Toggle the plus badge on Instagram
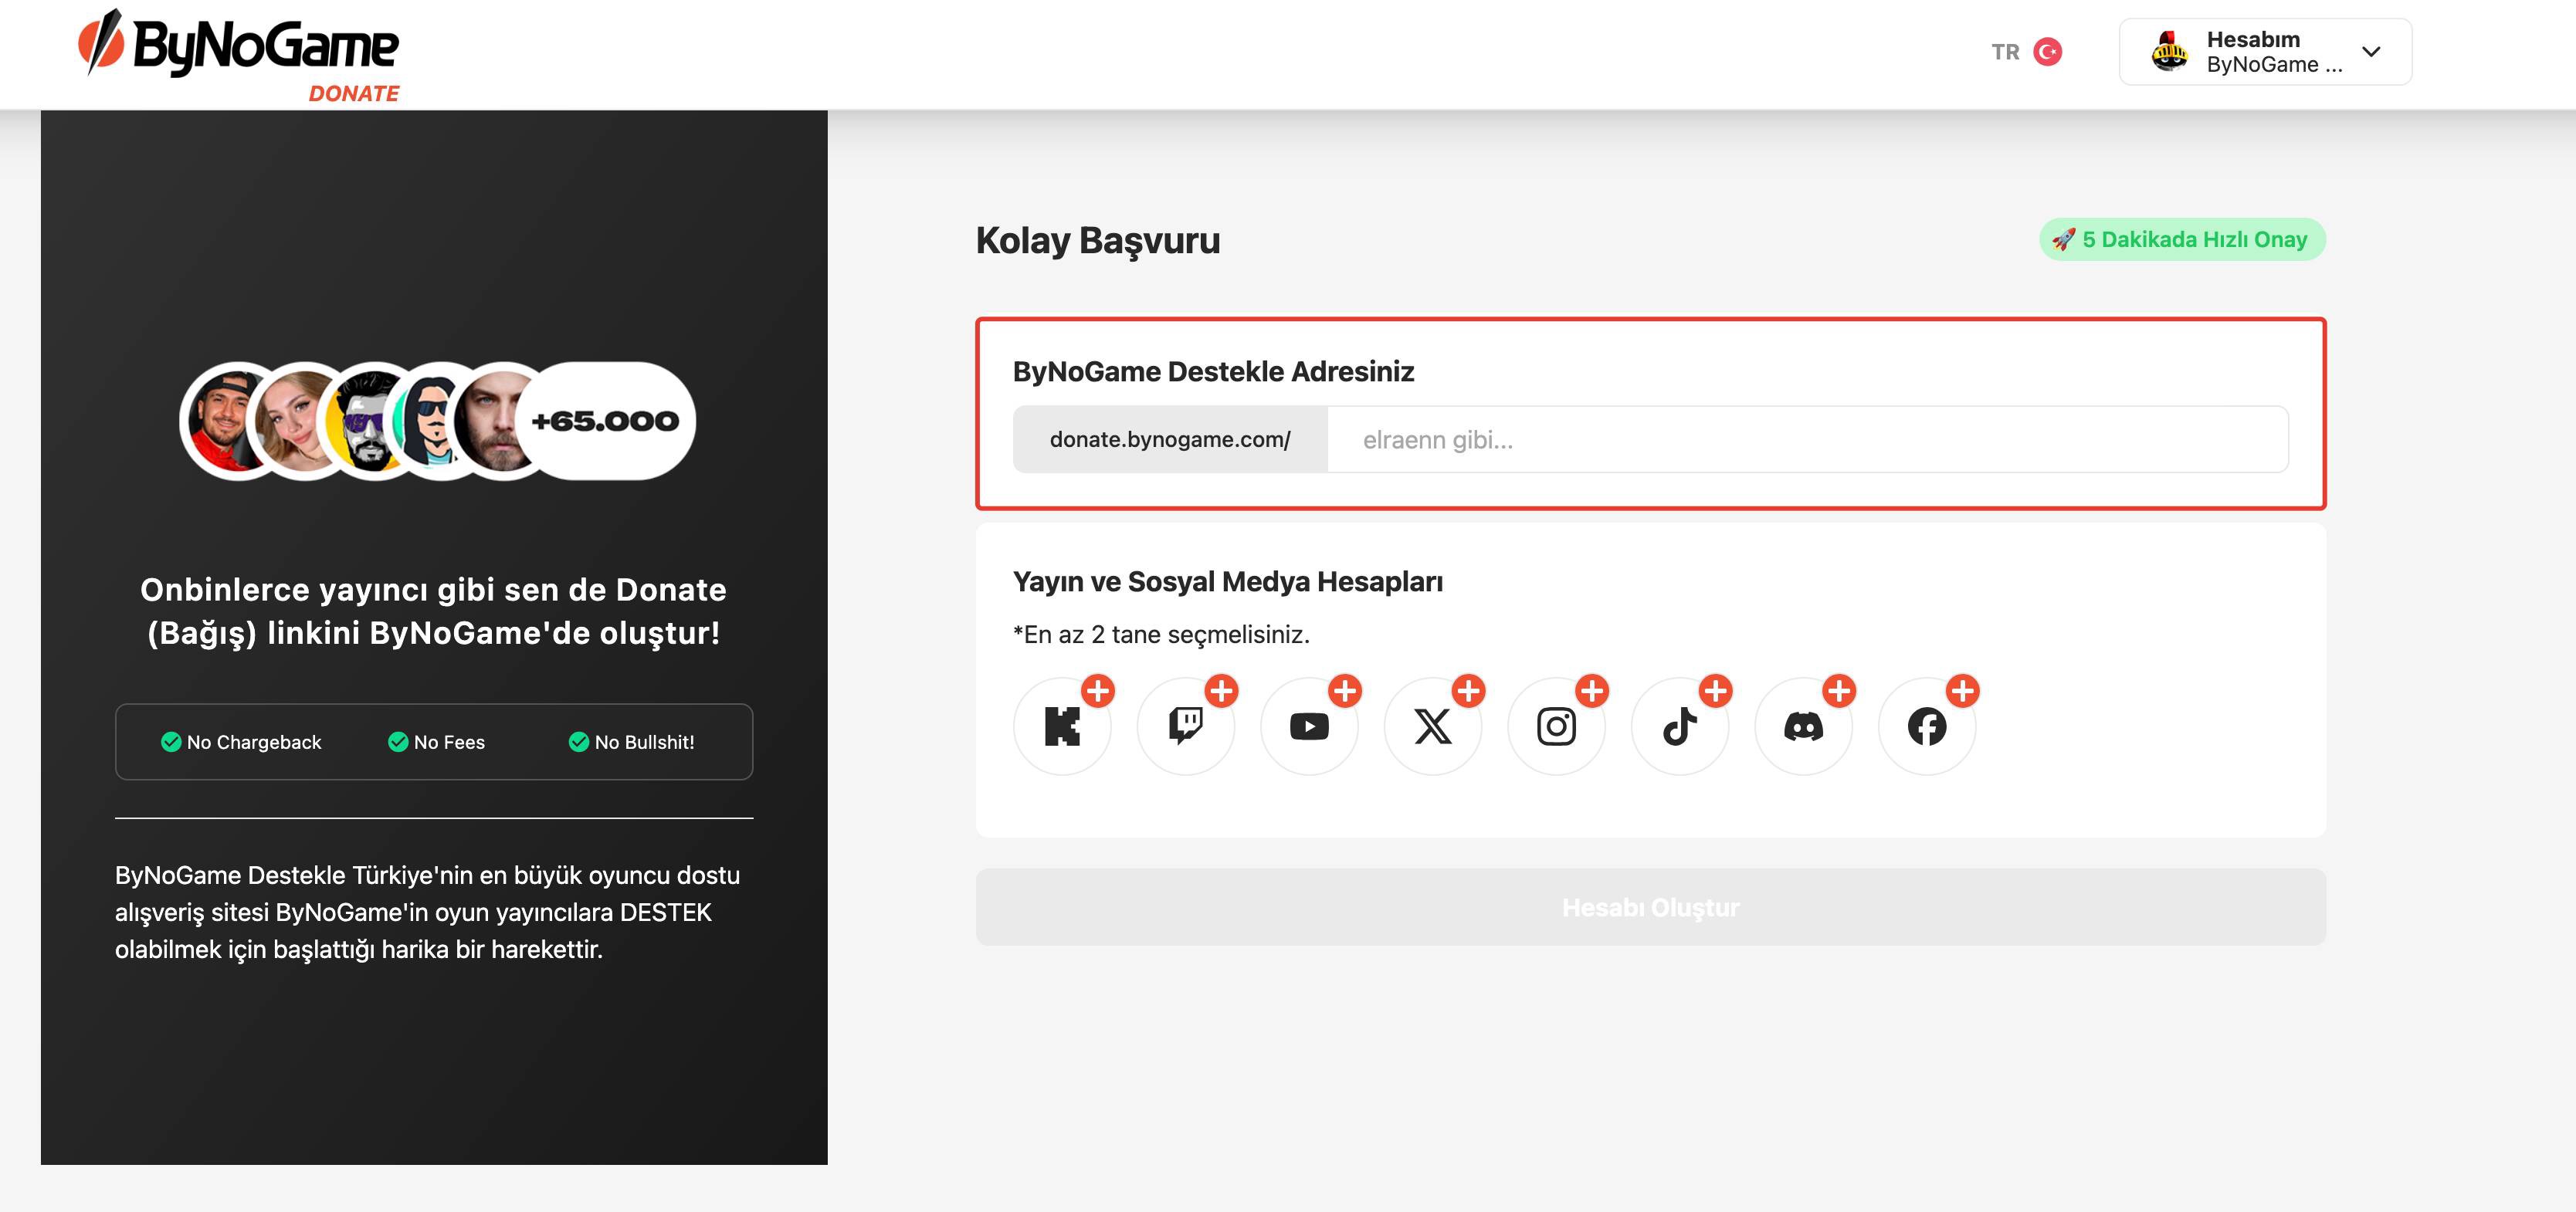 (x=1592, y=690)
